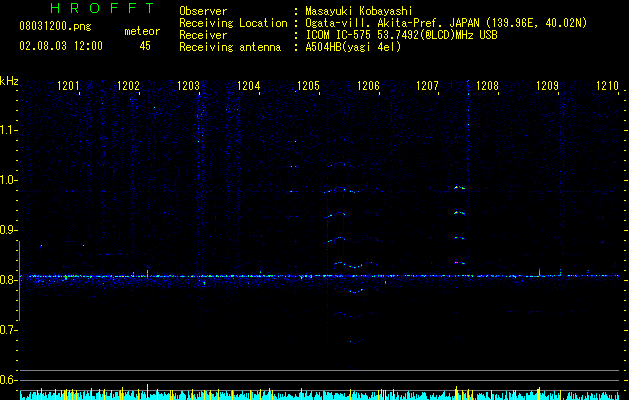Click the Receiver field label
This screenshot has height=400, width=629.
(x=203, y=35)
